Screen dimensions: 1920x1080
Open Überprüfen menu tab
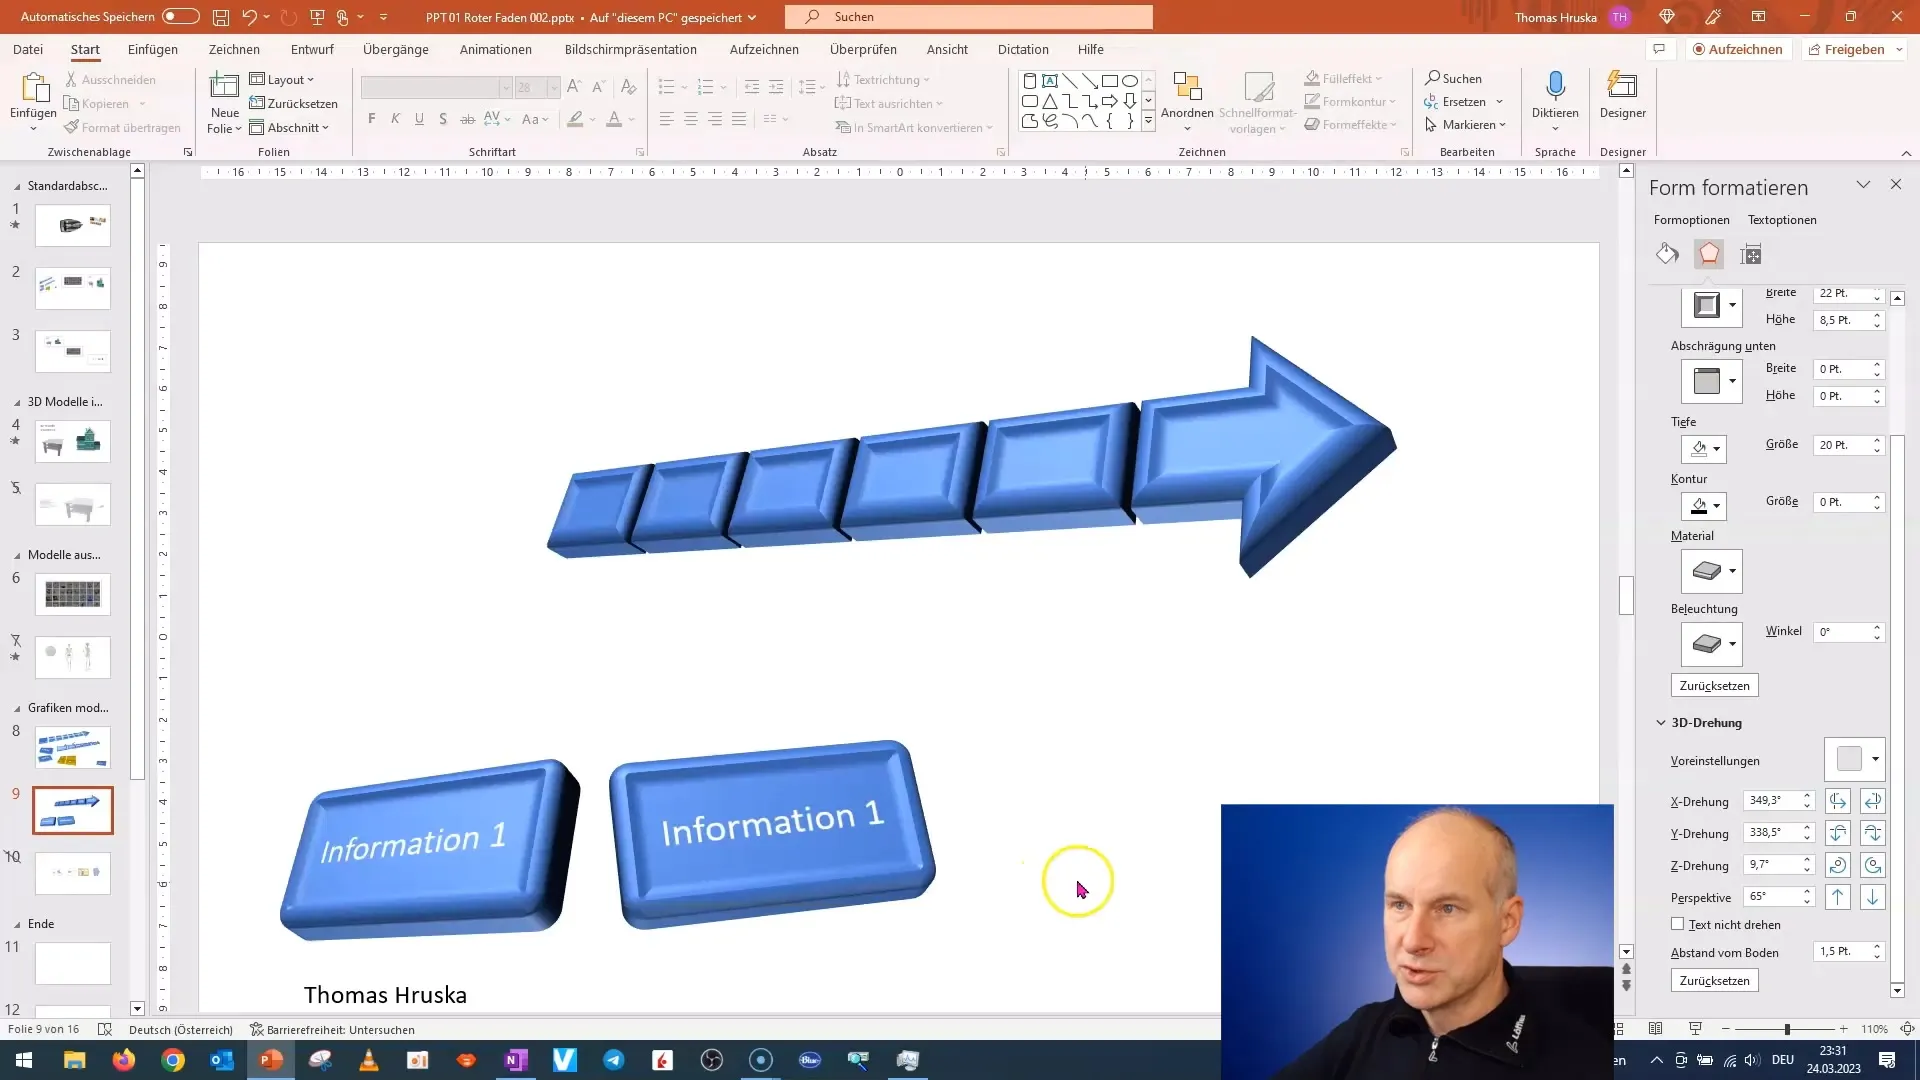coord(862,49)
